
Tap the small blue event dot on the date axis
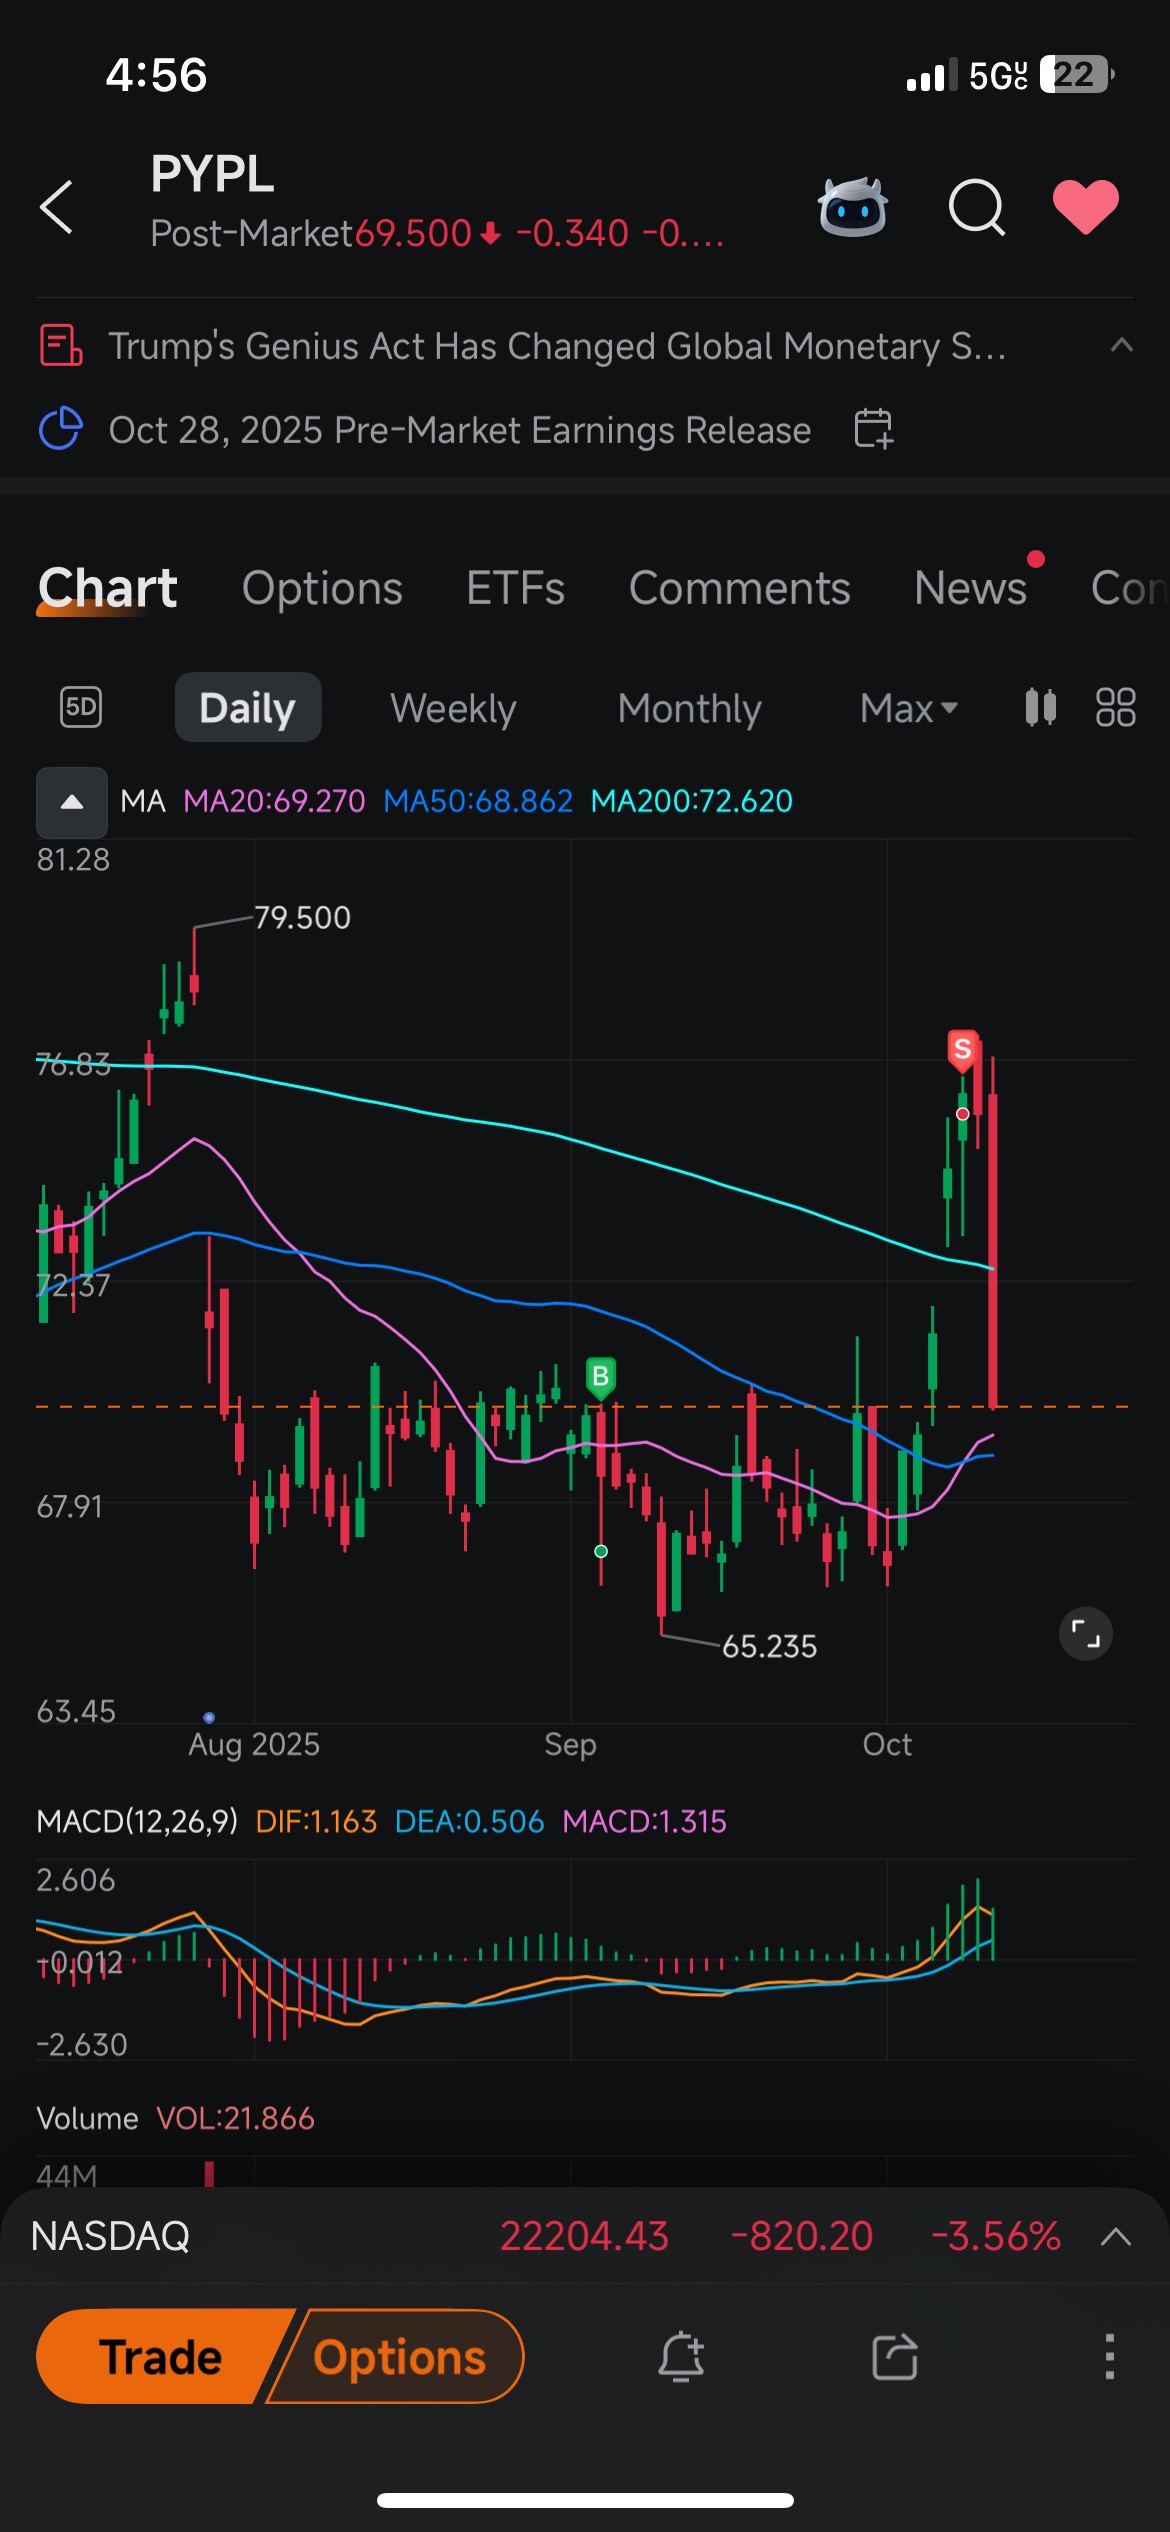tap(209, 1717)
